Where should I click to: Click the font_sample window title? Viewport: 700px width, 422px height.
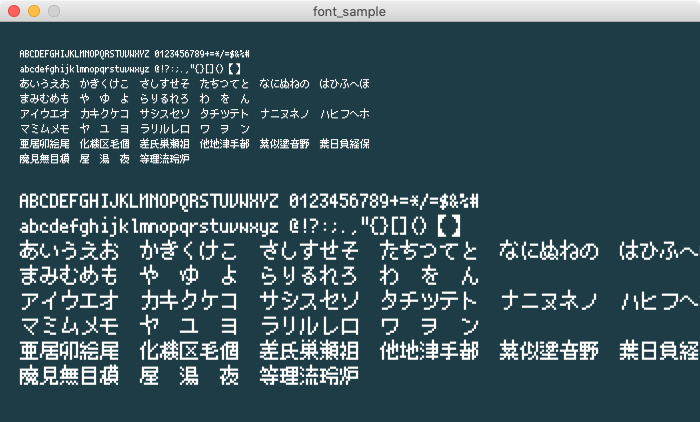[x=350, y=11]
